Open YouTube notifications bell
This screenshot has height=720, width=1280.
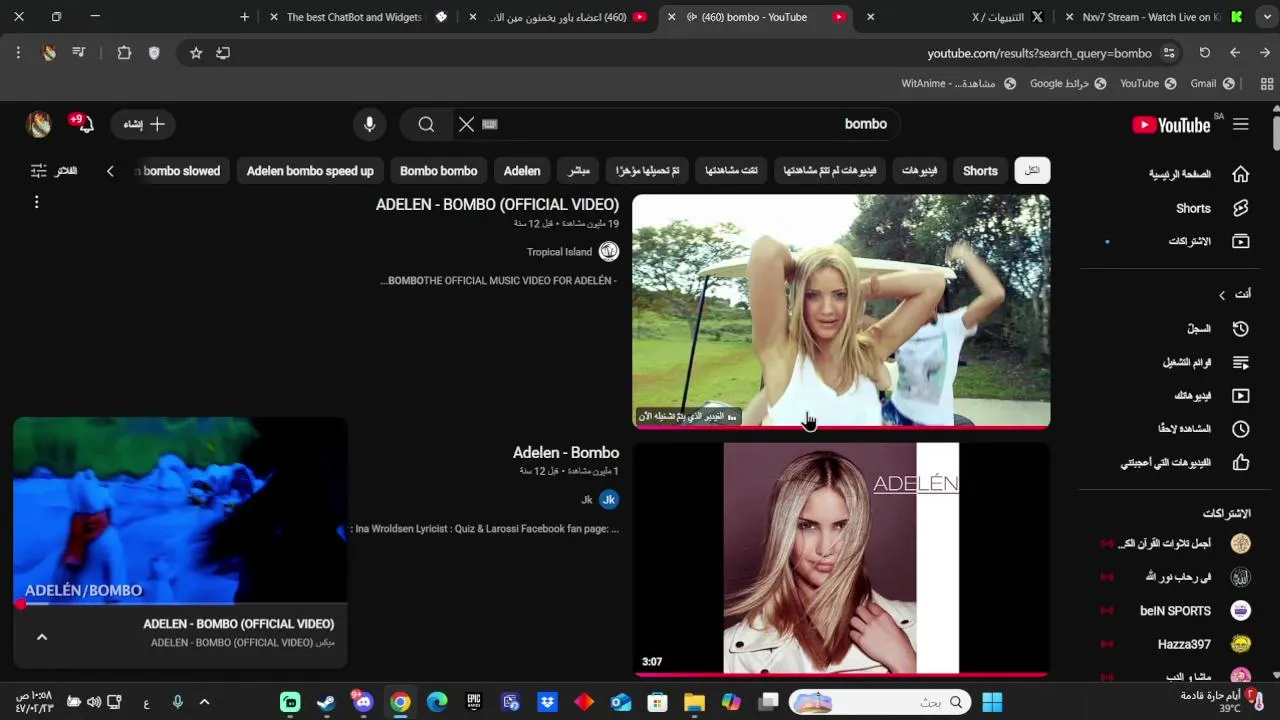coord(84,124)
